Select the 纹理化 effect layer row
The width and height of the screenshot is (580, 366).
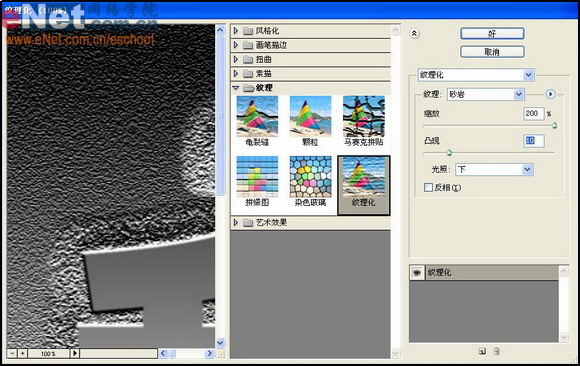pos(492,273)
